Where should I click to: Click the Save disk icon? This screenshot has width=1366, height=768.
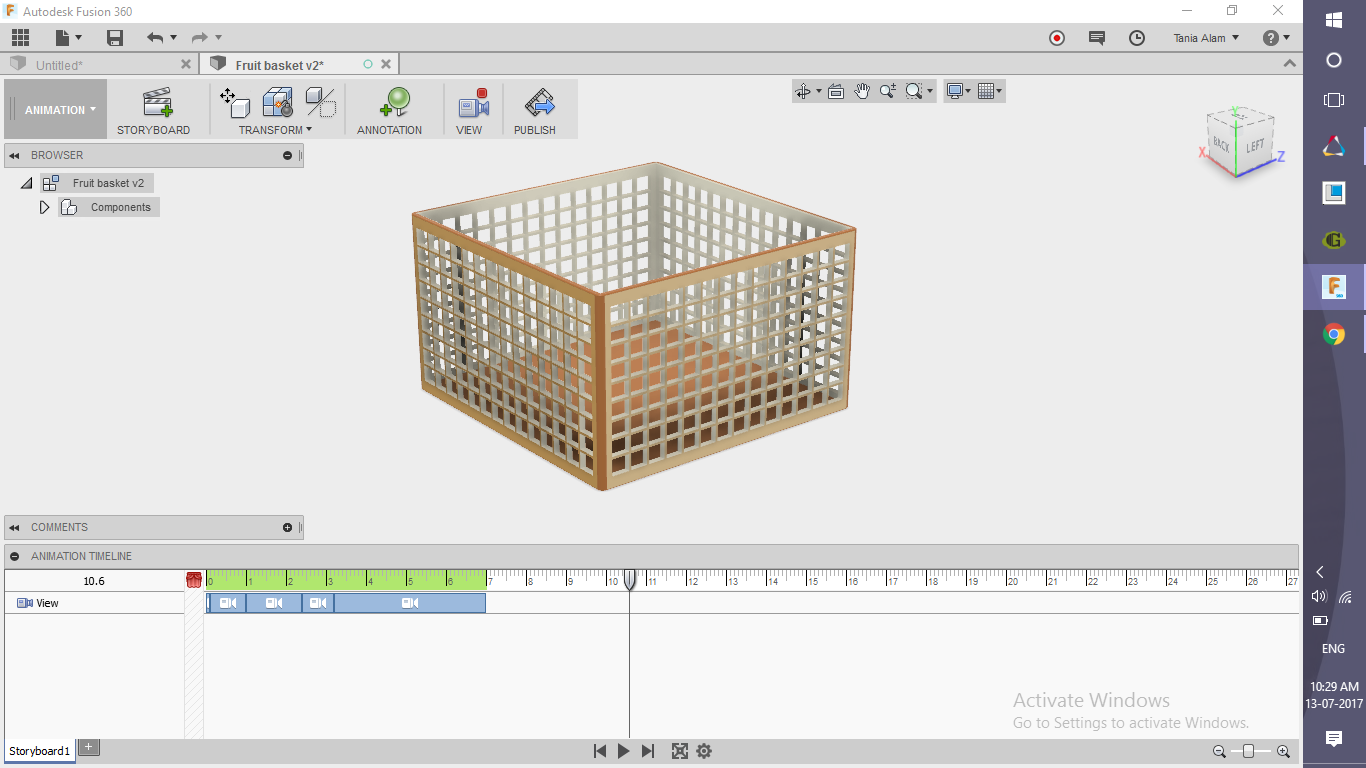[x=115, y=38]
